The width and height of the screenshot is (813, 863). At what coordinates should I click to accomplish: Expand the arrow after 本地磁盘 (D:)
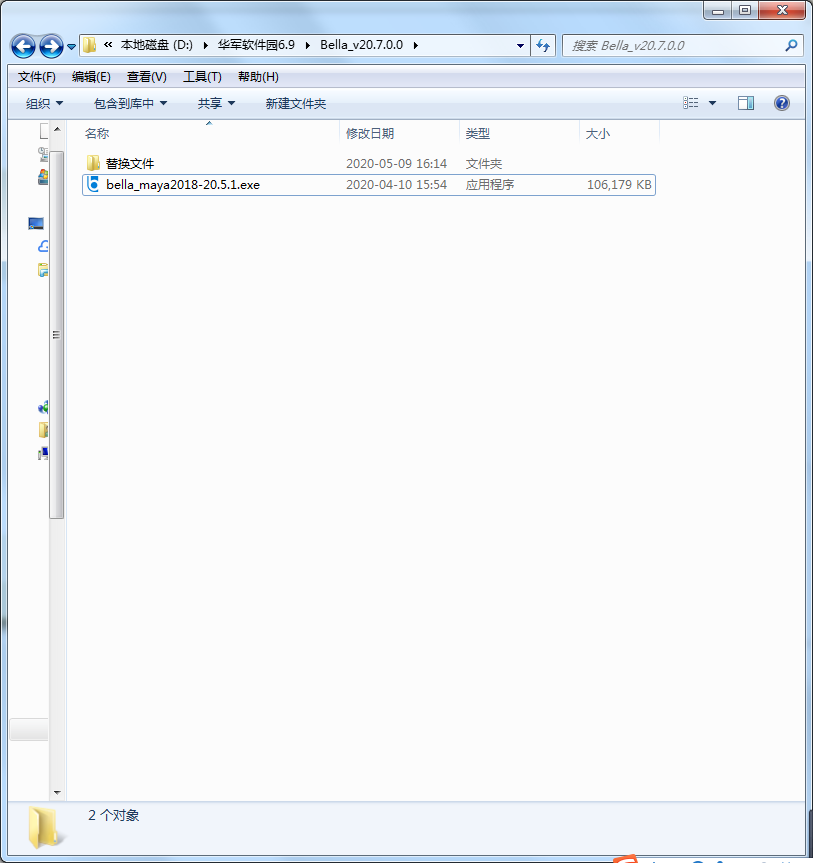pos(205,45)
